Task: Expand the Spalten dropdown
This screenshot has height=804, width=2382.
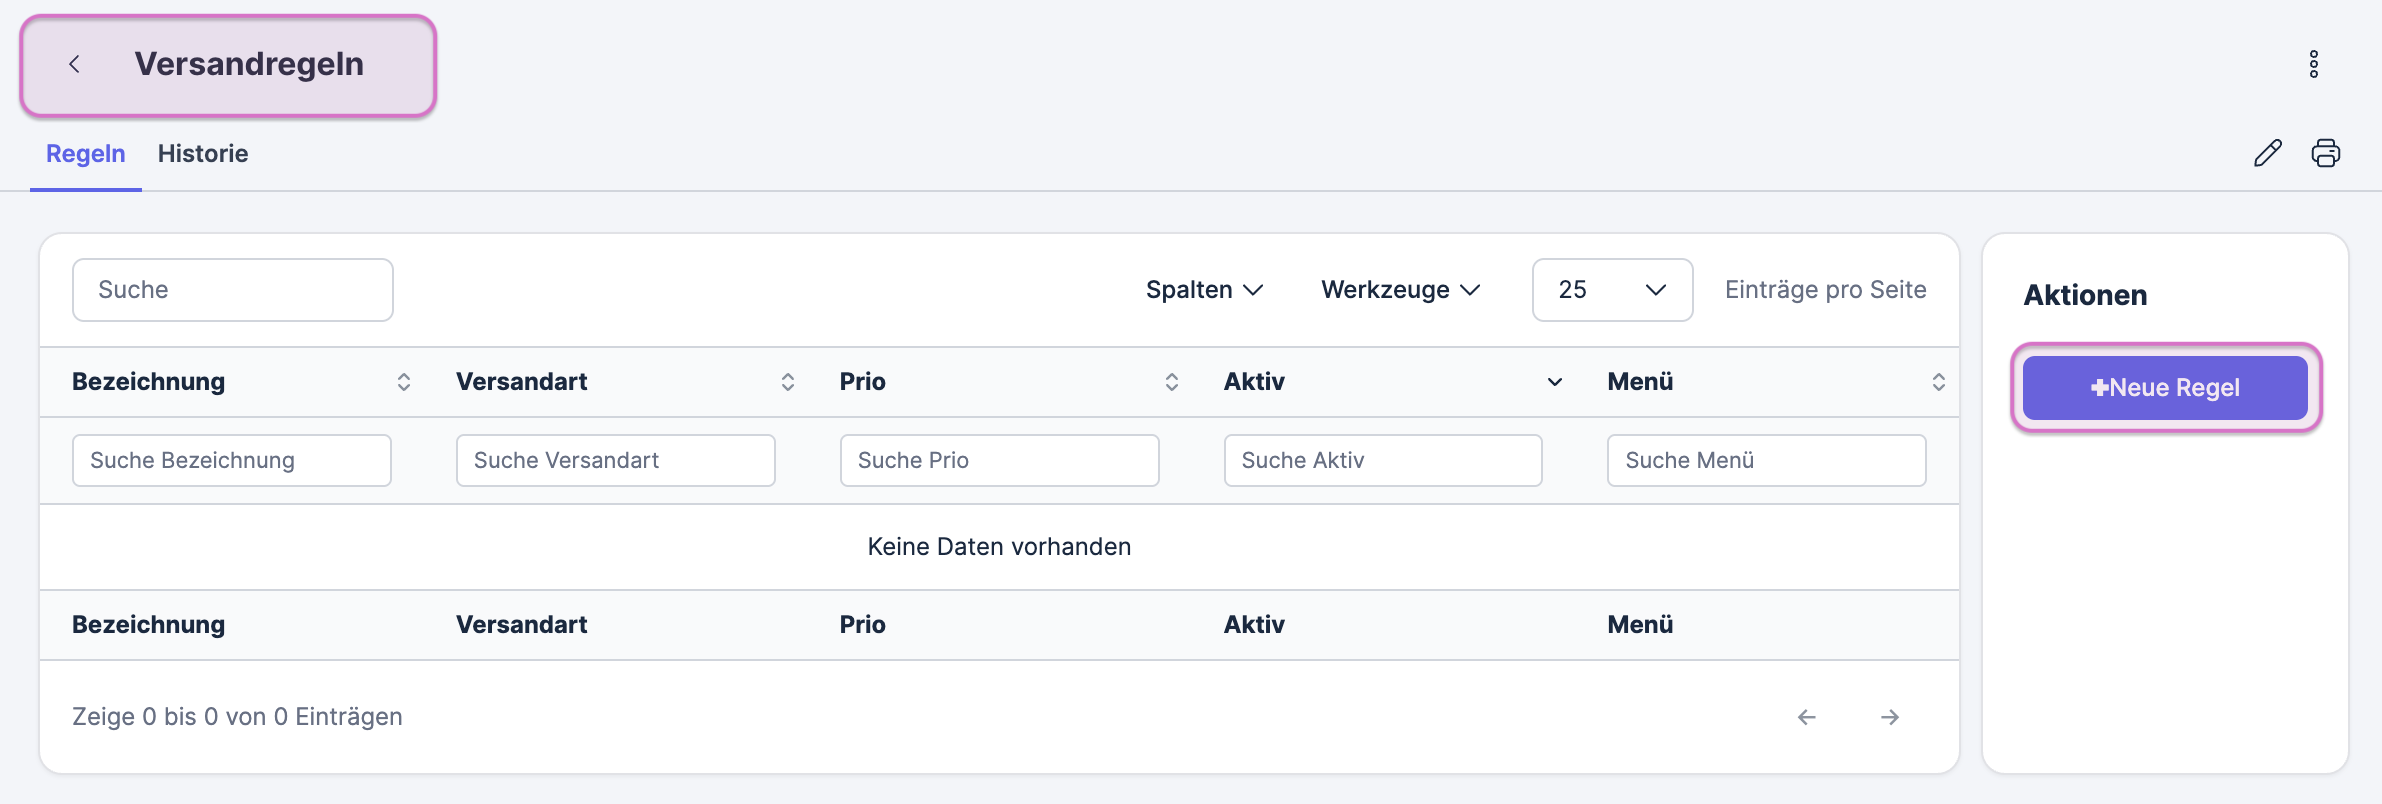Action: 1204,290
